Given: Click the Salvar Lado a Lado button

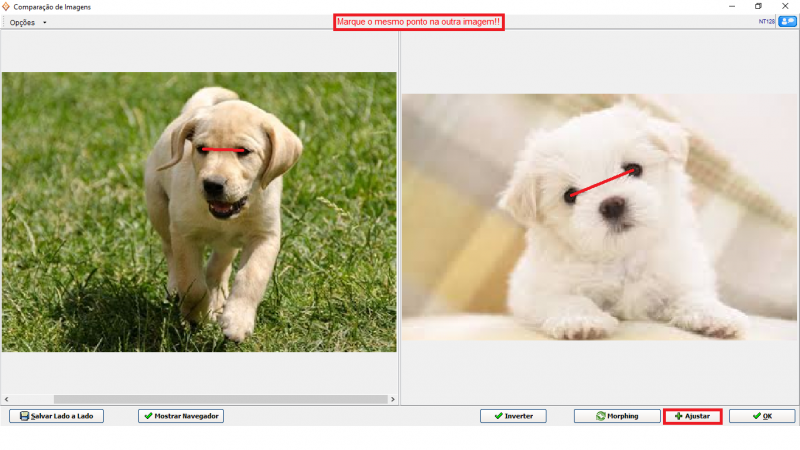Looking at the screenshot, I should [x=56, y=415].
